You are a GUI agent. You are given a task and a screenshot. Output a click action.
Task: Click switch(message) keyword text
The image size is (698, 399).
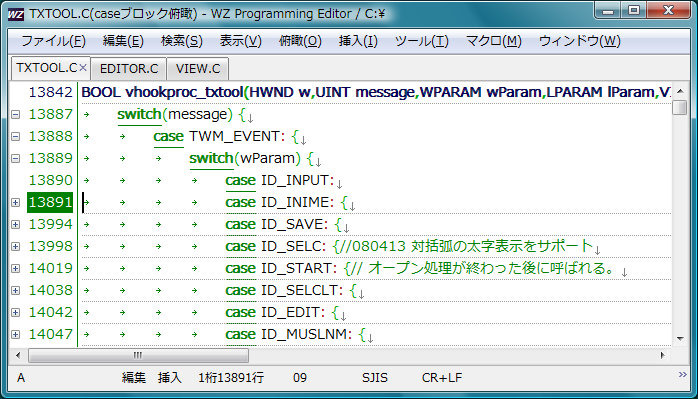tap(174, 114)
